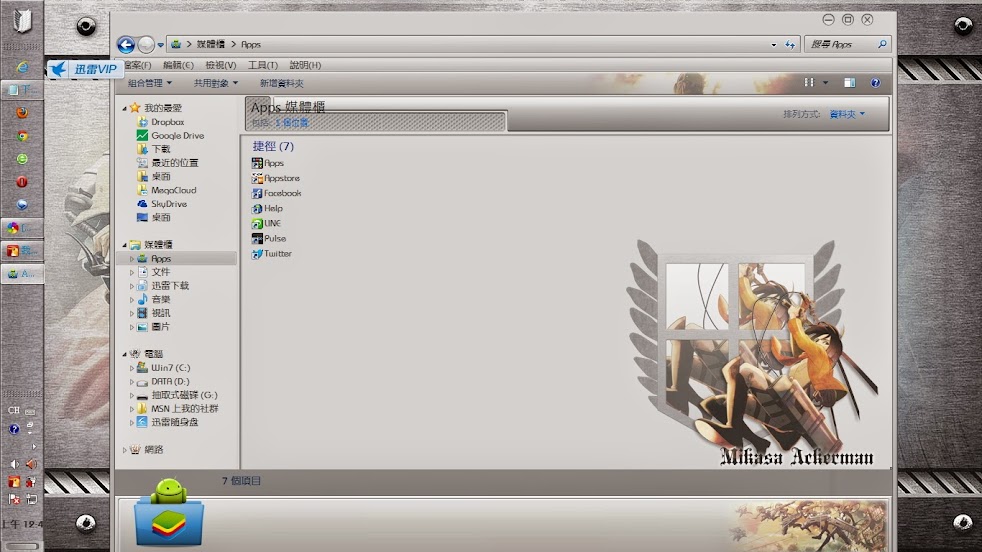Collapse the 電腦 tree section

[124, 355]
